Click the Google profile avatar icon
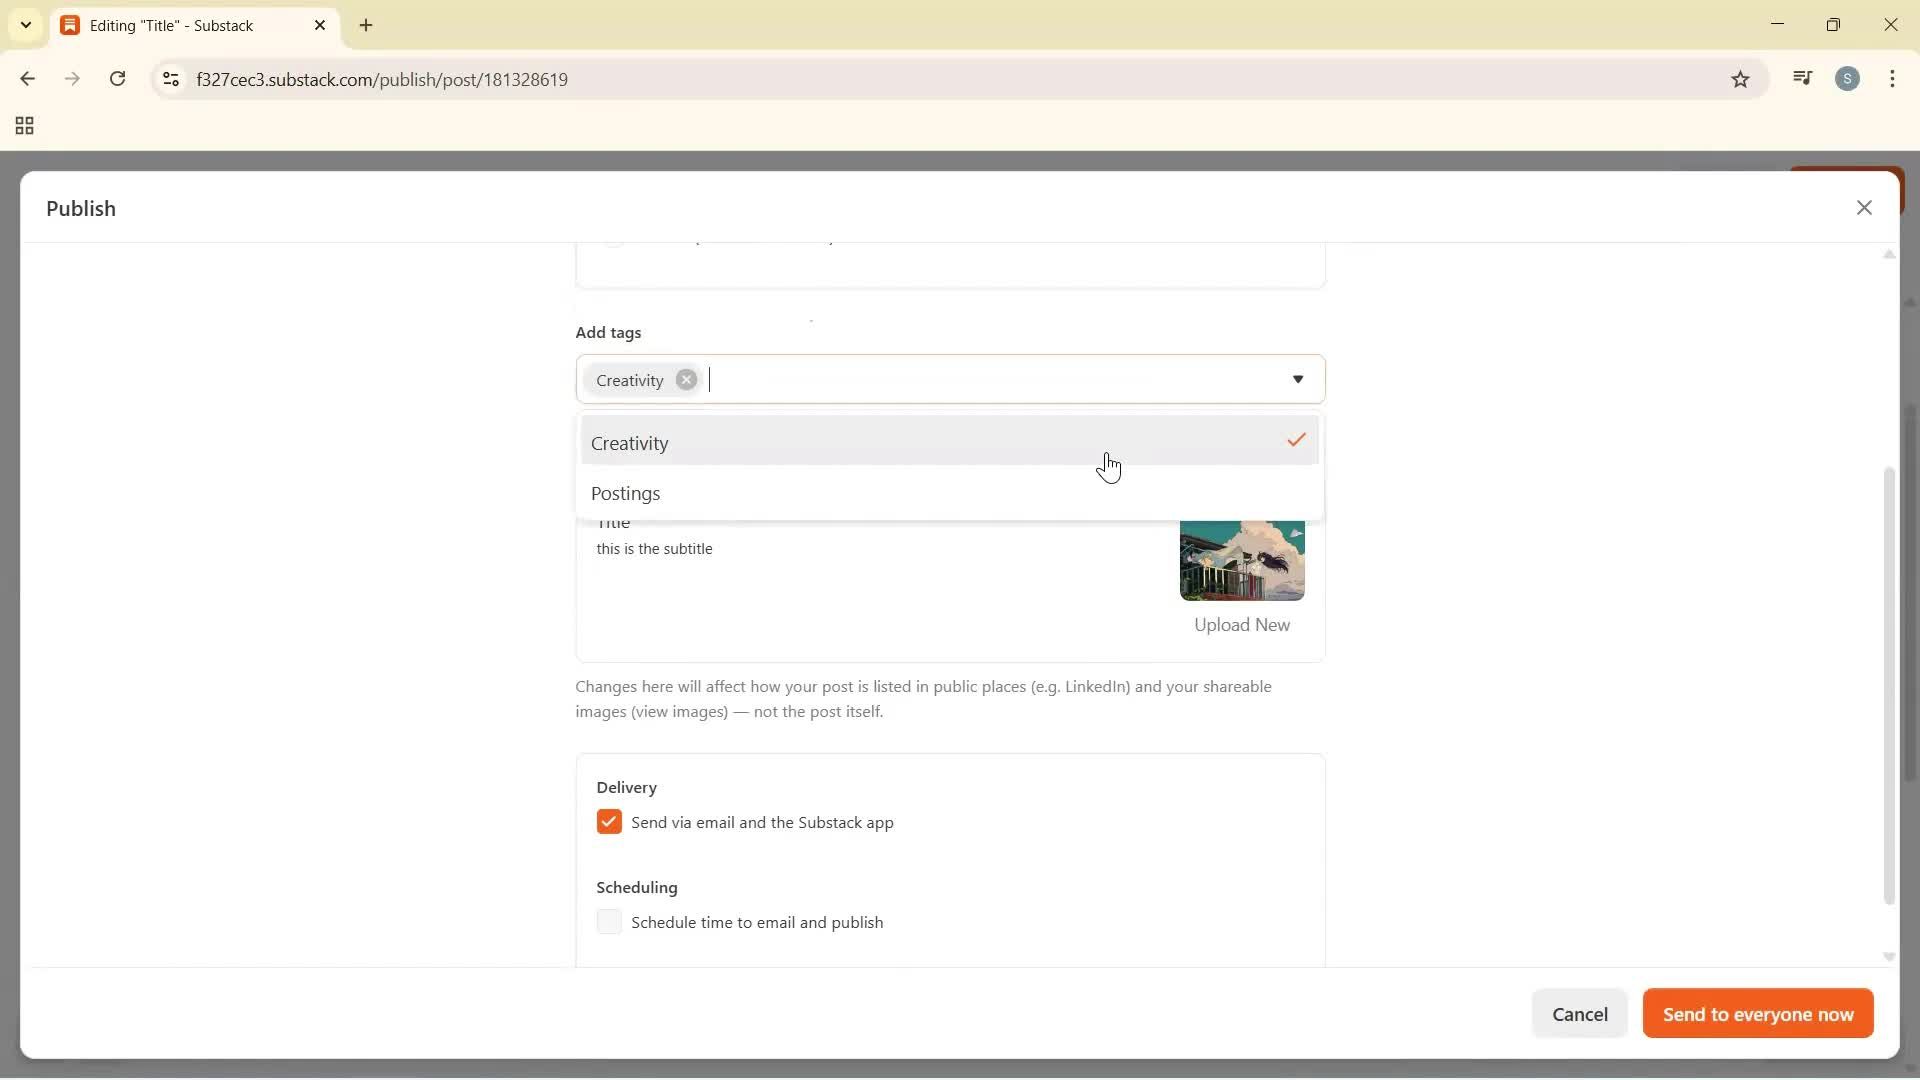Viewport: 1920px width, 1080px height. point(1849,78)
